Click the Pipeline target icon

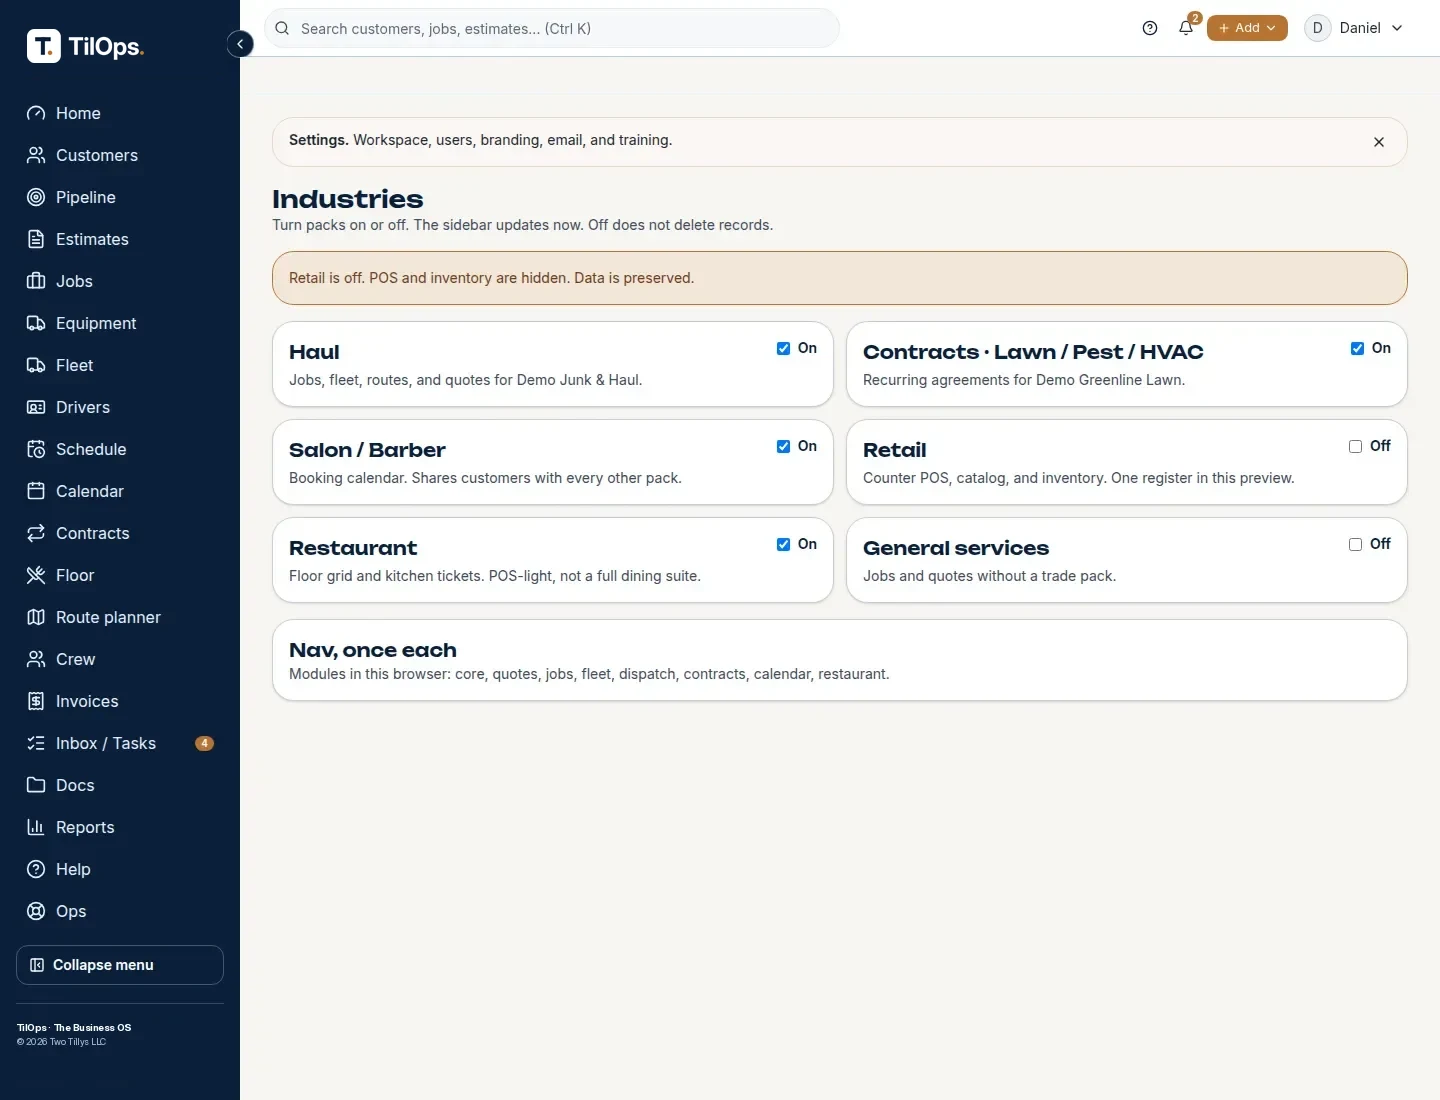click(36, 197)
